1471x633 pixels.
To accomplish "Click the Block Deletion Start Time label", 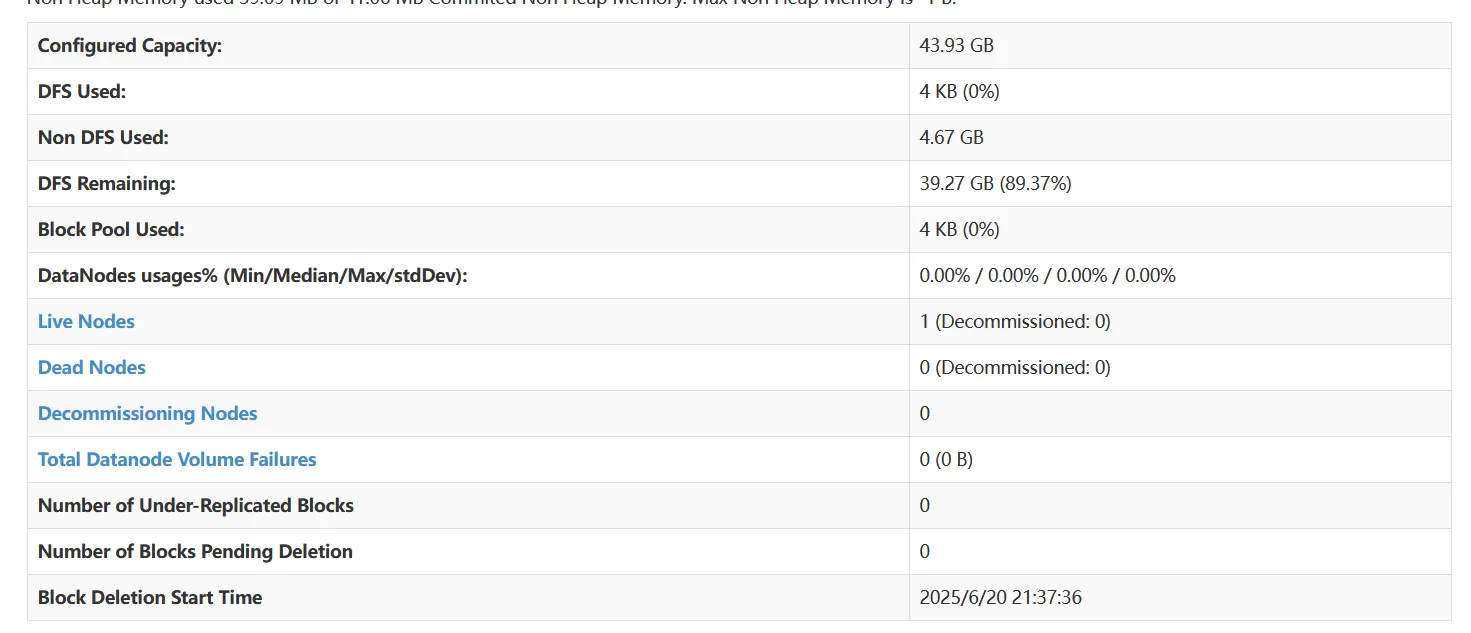I will (150, 597).
